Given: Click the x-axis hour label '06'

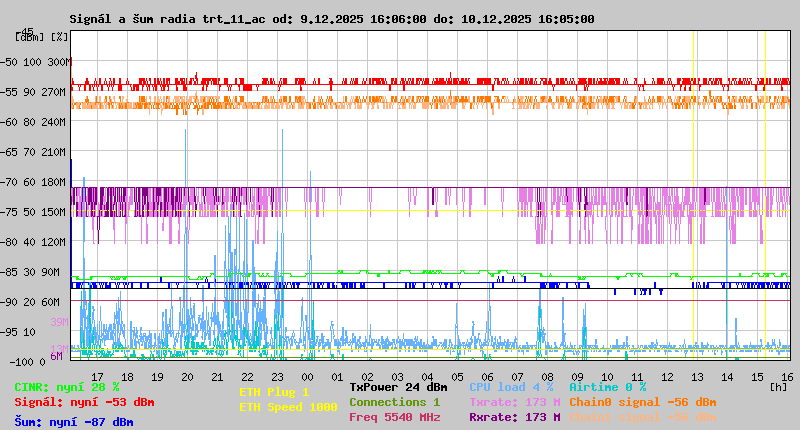Looking at the screenshot, I should pyautogui.click(x=487, y=377).
